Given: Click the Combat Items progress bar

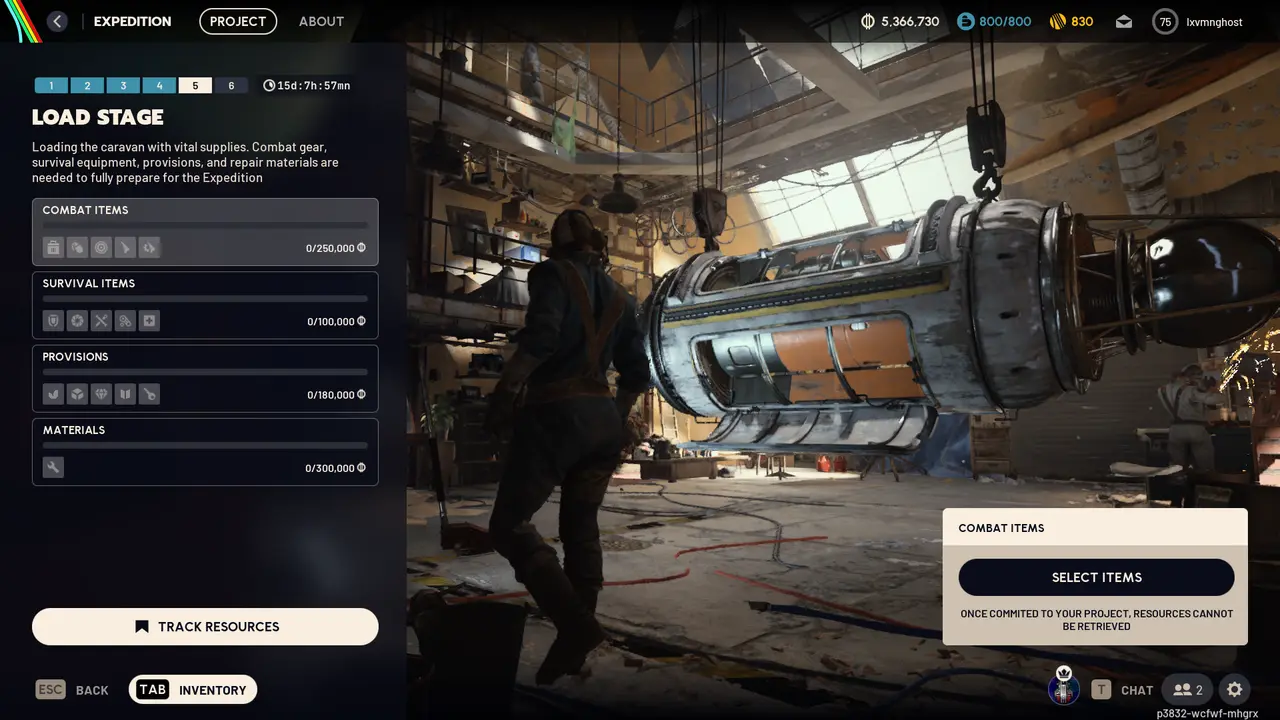Looking at the screenshot, I should pos(205,225).
